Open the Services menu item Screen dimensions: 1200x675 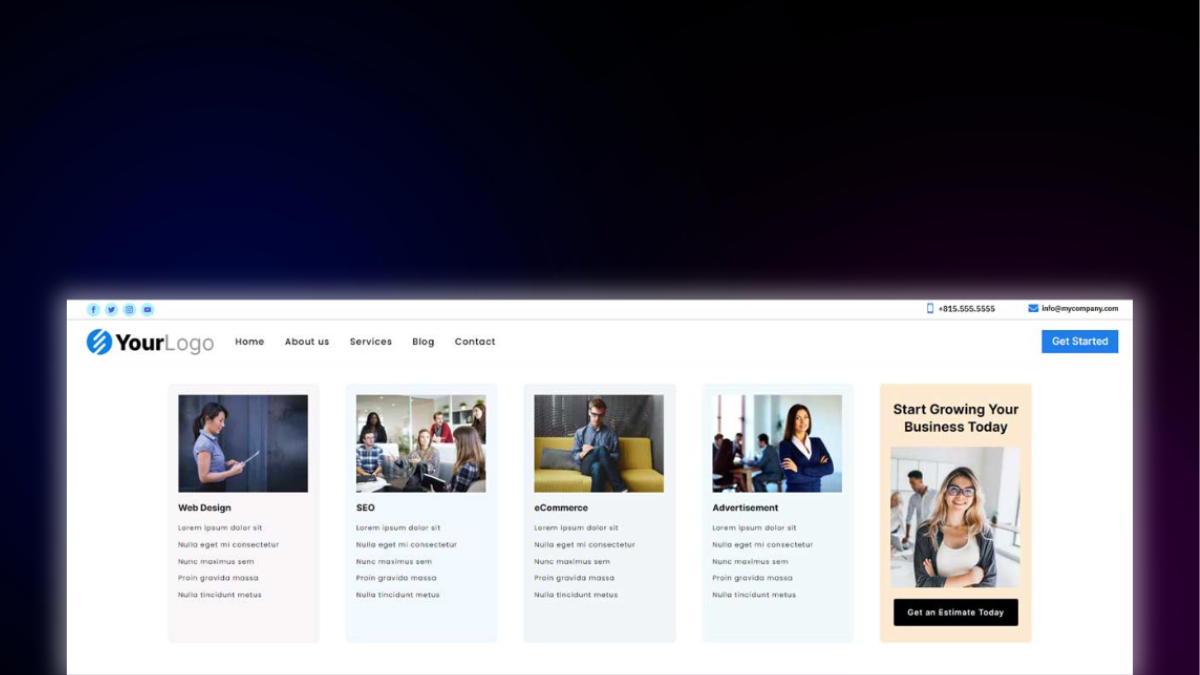[x=371, y=342]
